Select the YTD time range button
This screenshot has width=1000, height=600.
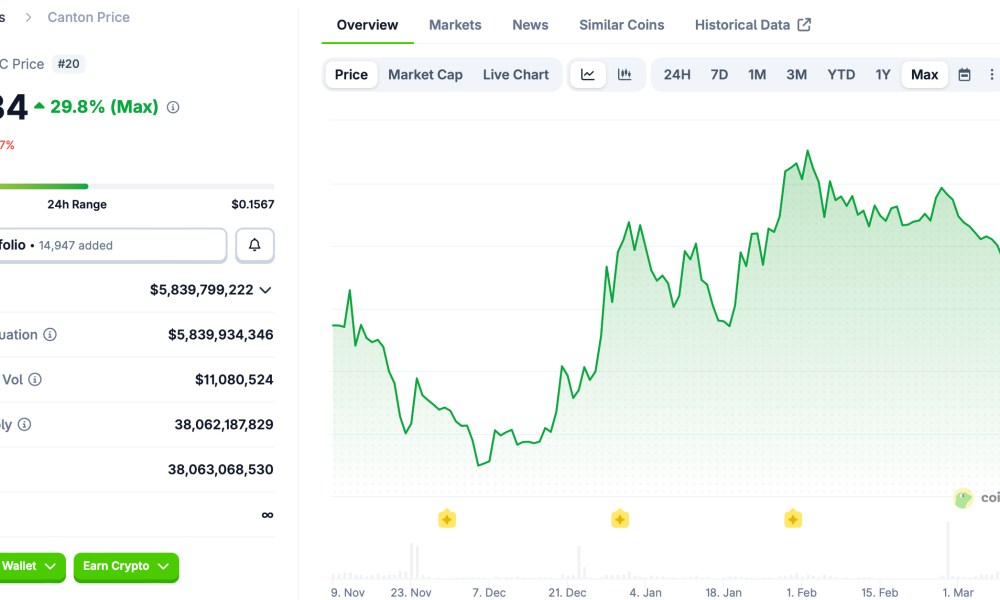click(x=841, y=75)
